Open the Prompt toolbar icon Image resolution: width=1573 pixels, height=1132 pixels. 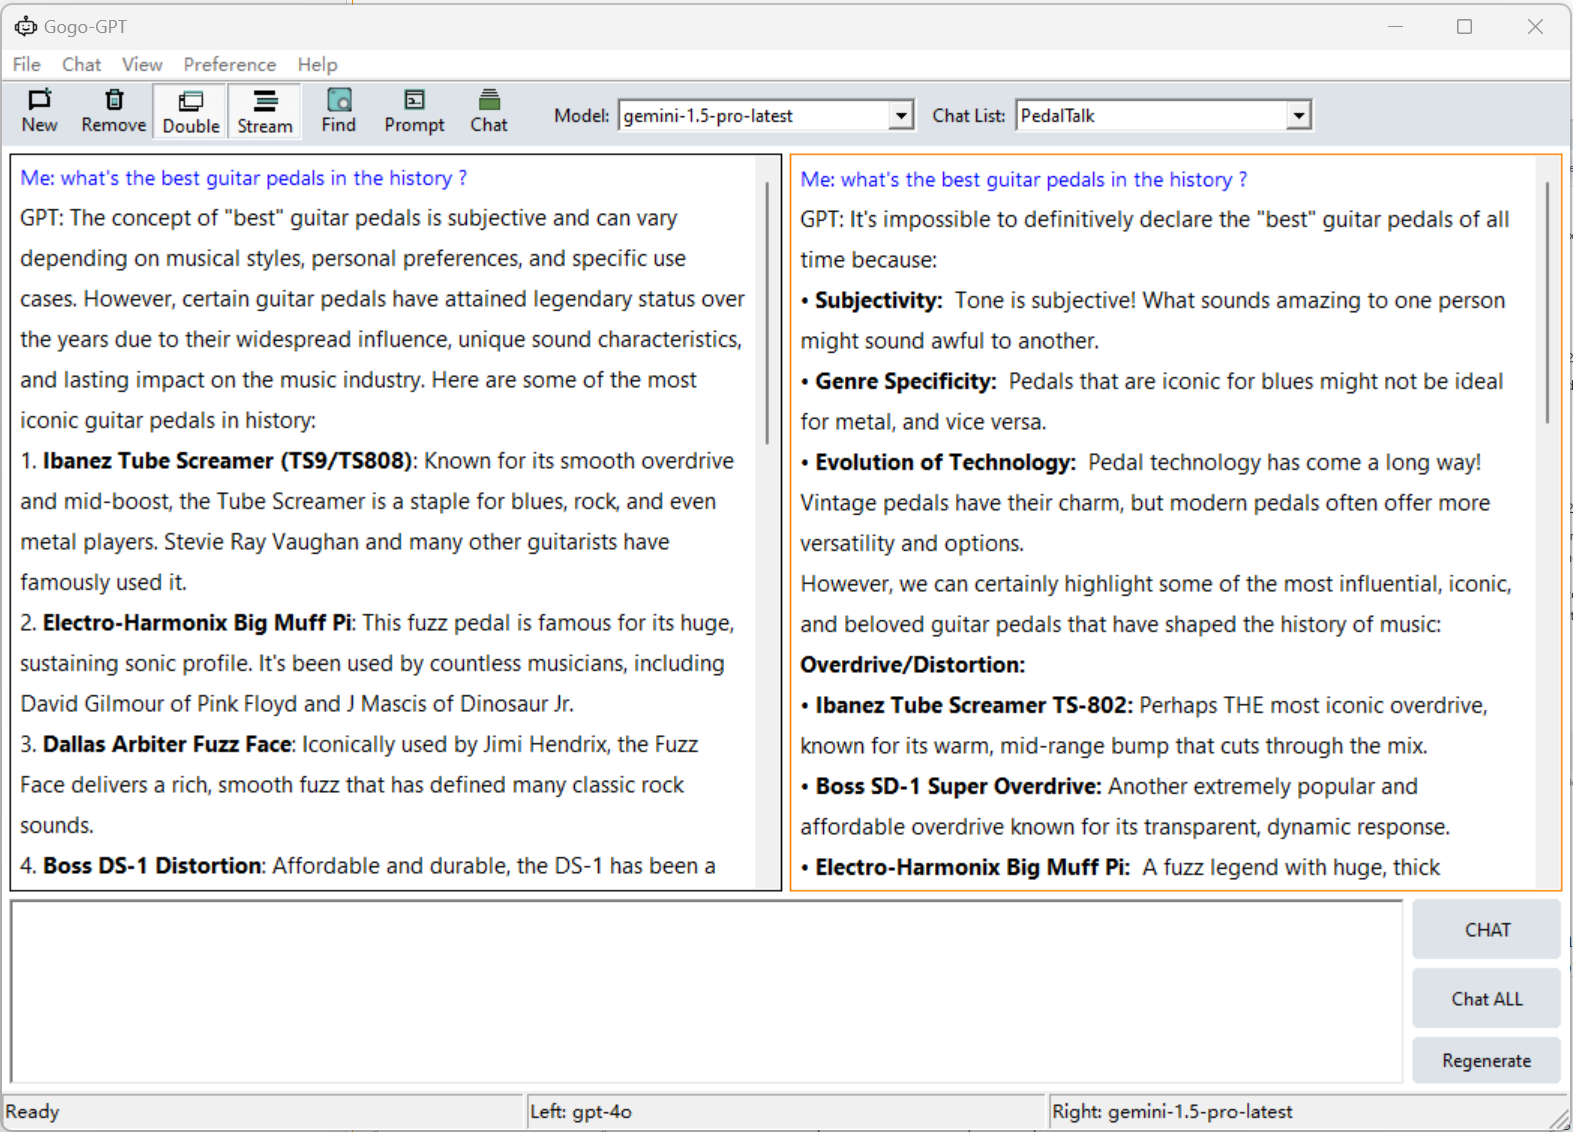(414, 111)
